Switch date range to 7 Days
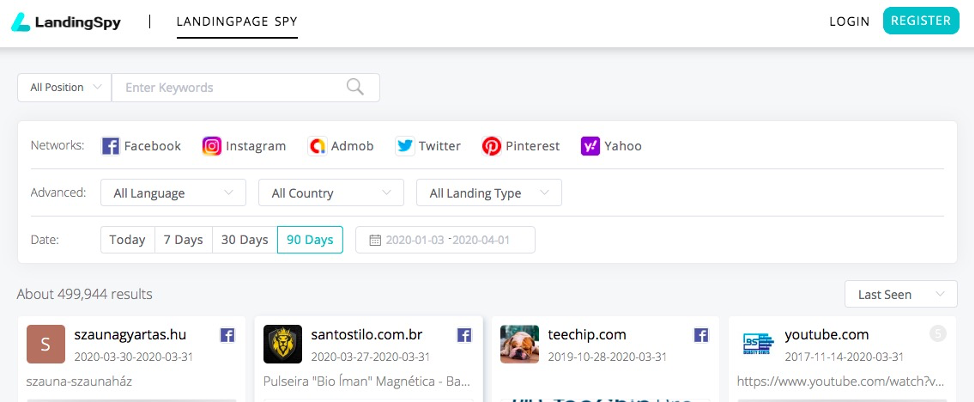The height and width of the screenshot is (402, 974). (x=183, y=240)
